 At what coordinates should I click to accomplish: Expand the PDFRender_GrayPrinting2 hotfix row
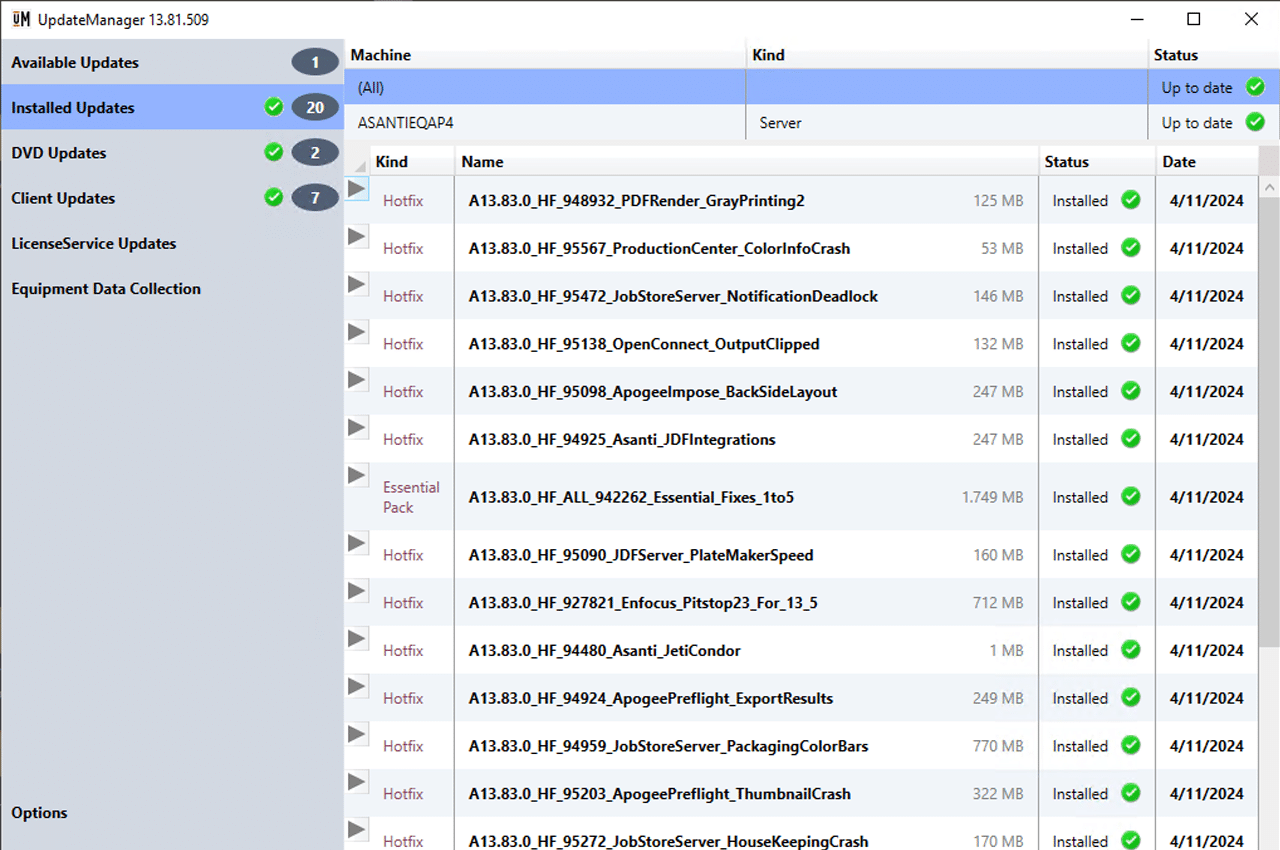click(357, 188)
